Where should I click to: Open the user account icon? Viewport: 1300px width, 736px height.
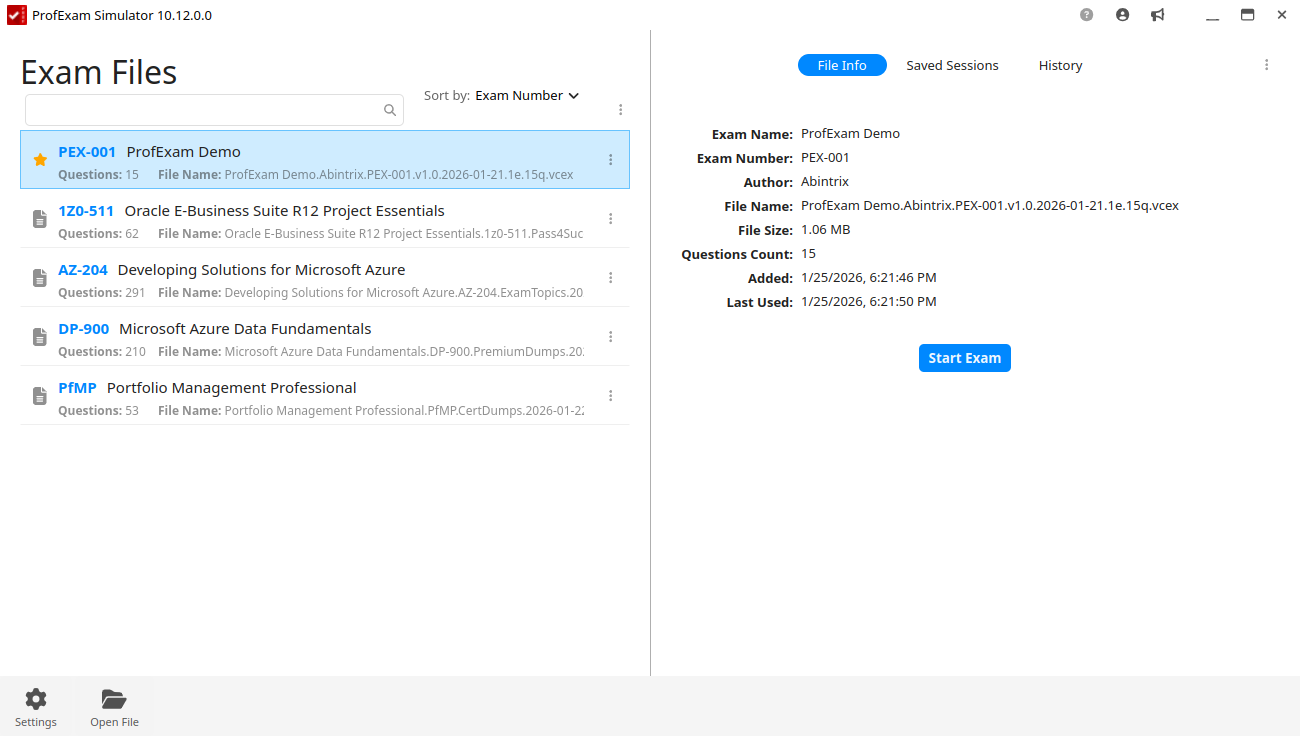pyautogui.click(x=1122, y=15)
